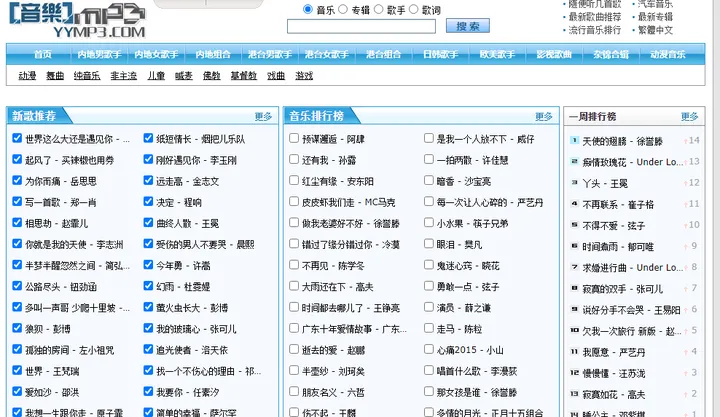The height and width of the screenshot is (417, 720).
Task: Uncheck the 为你而痛 - 岳思思 checkbox
Action: coord(17,180)
